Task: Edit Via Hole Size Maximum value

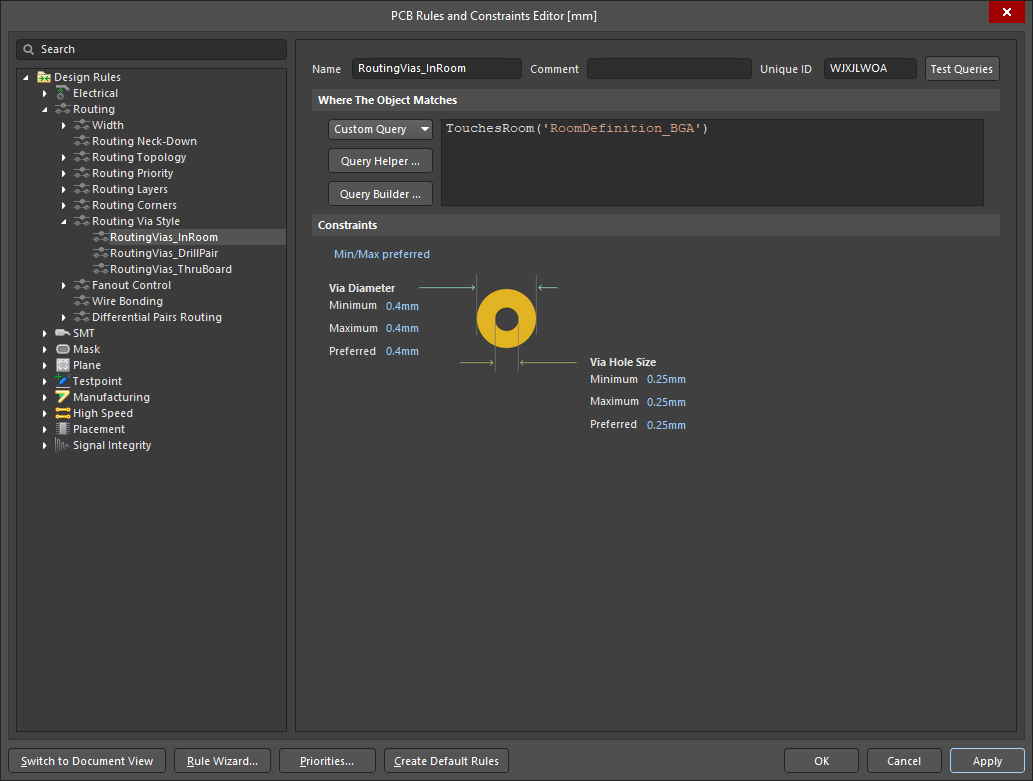Action: point(666,402)
